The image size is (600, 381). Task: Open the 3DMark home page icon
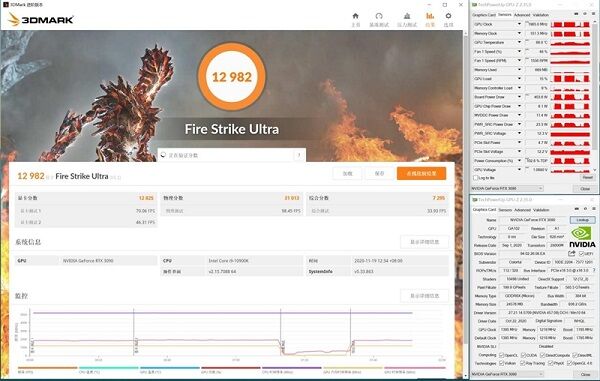pos(355,16)
